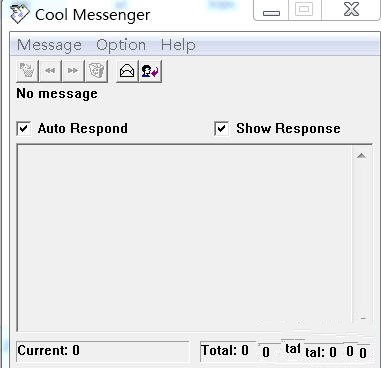Click the delete message trash icon
The image size is (381, 368).
(96, 71)
